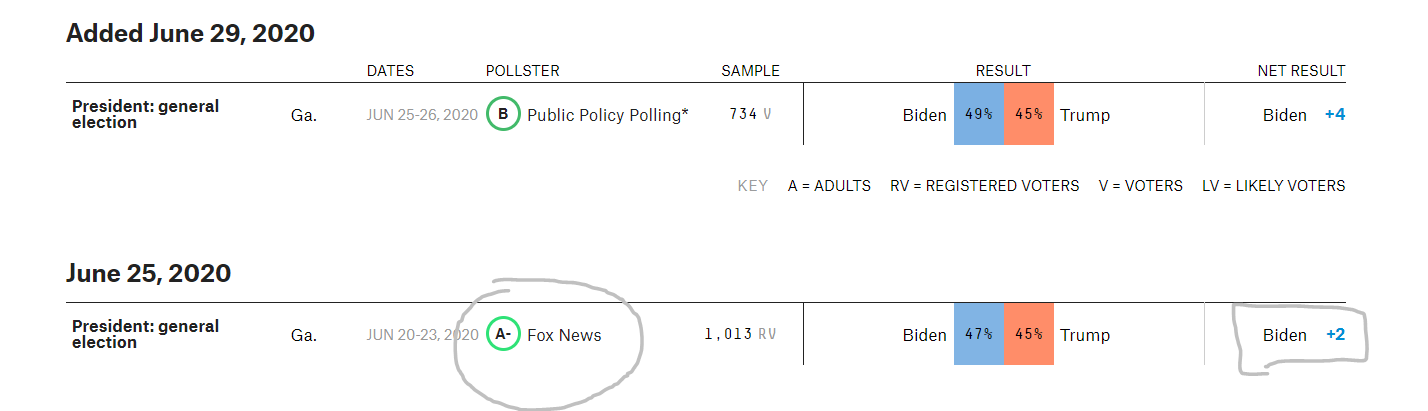Click the blue 49% Biden bar

(978, 114)
